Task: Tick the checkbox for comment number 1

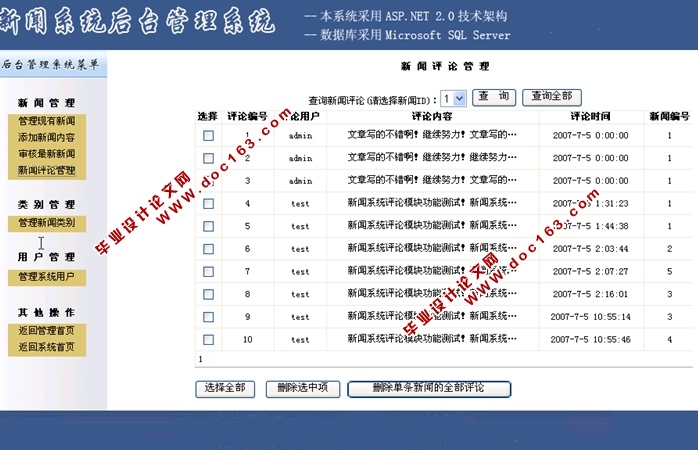Action: point(208,136)
